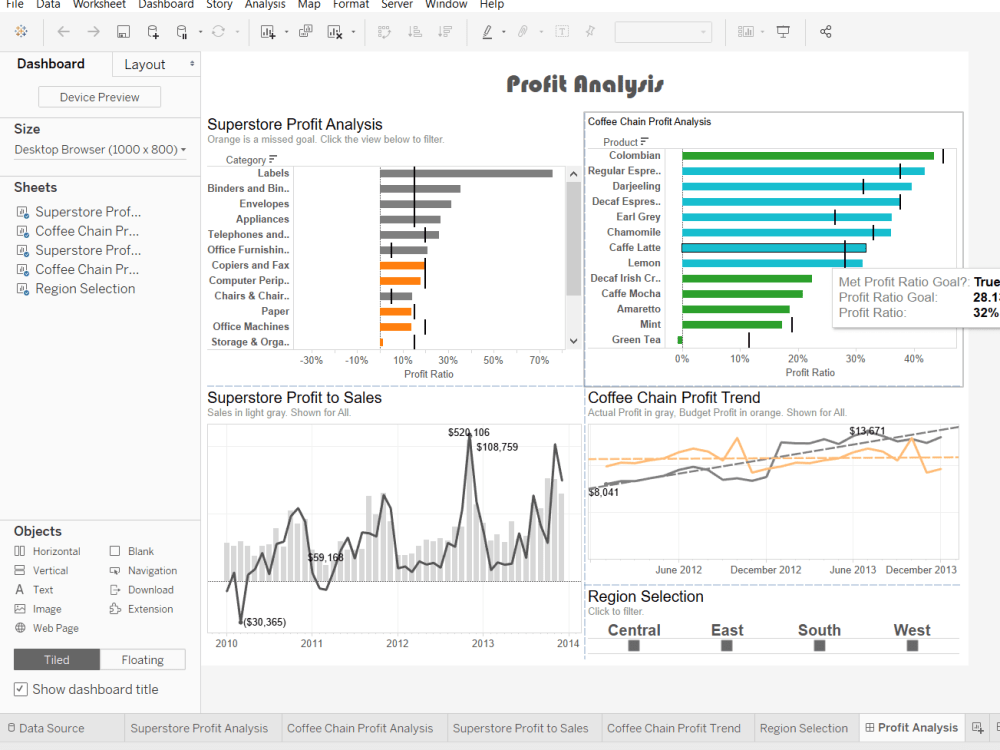Click the Highlight pen icon

[487, 31]
